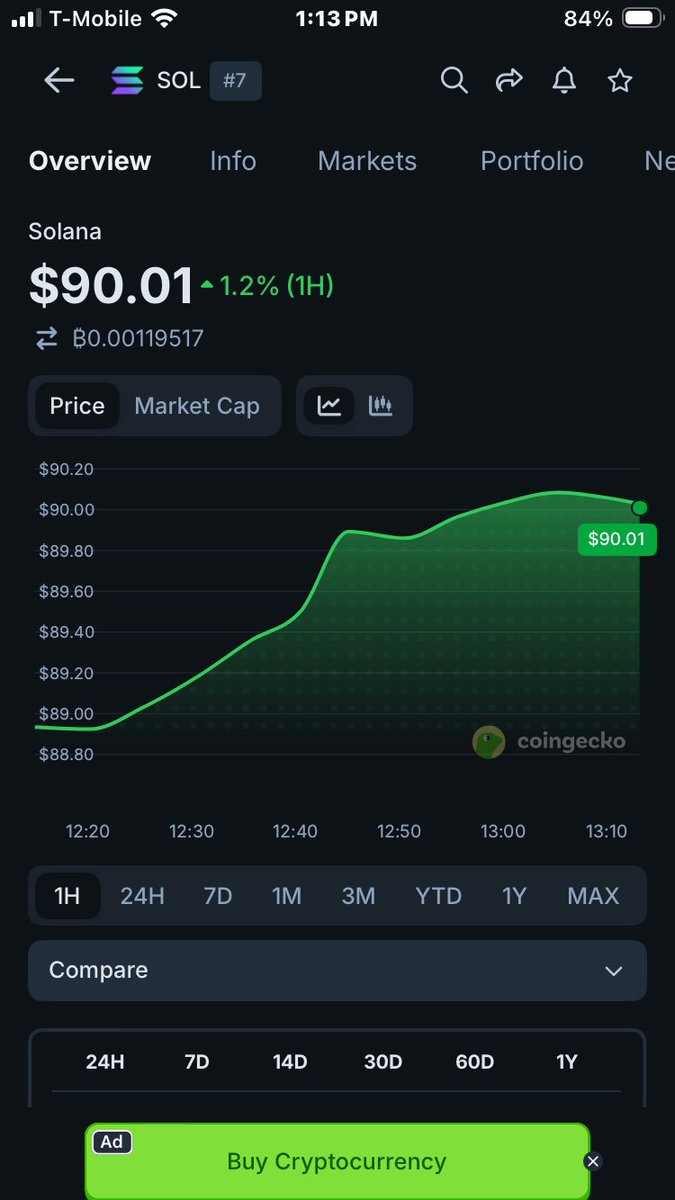Open search with magnifier icon
675x1200 pixels.
tap(454, 81)
